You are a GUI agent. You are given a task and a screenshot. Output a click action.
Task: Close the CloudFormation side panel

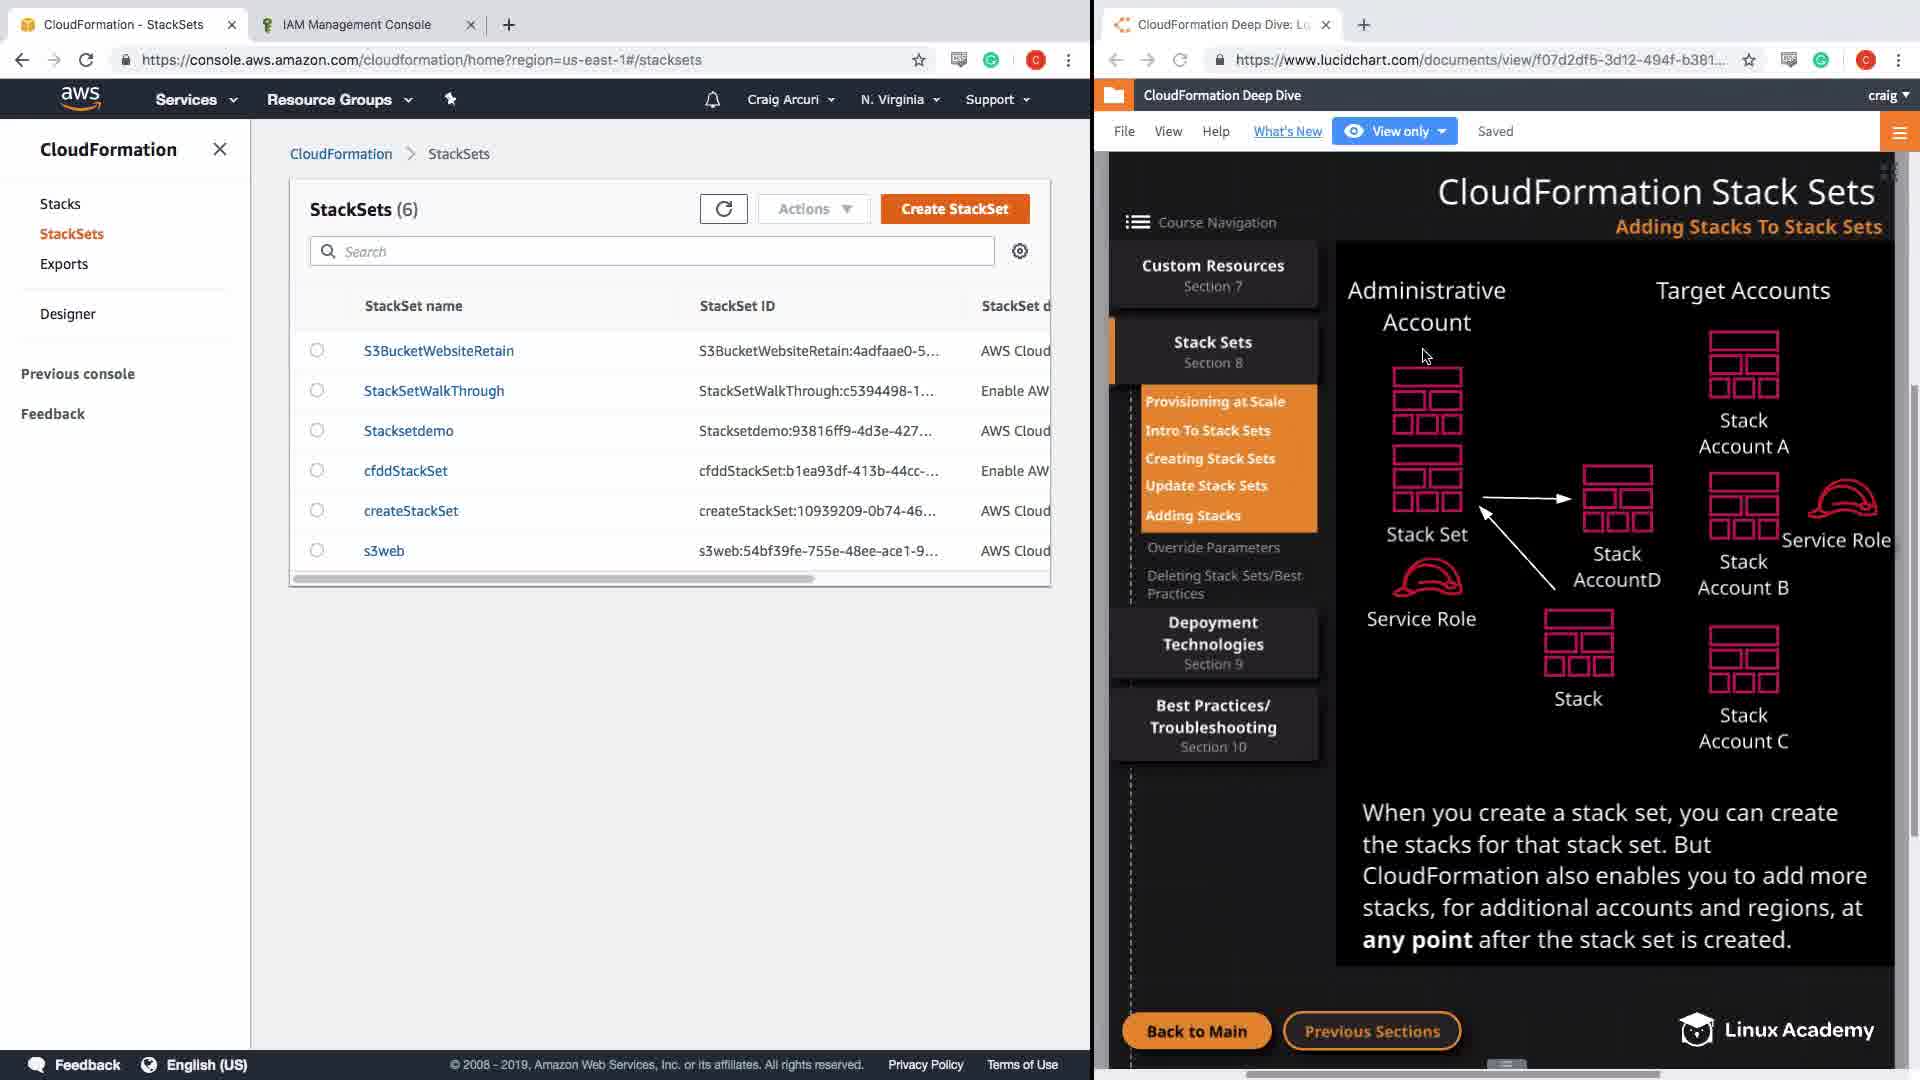click(x=220, y=149)
